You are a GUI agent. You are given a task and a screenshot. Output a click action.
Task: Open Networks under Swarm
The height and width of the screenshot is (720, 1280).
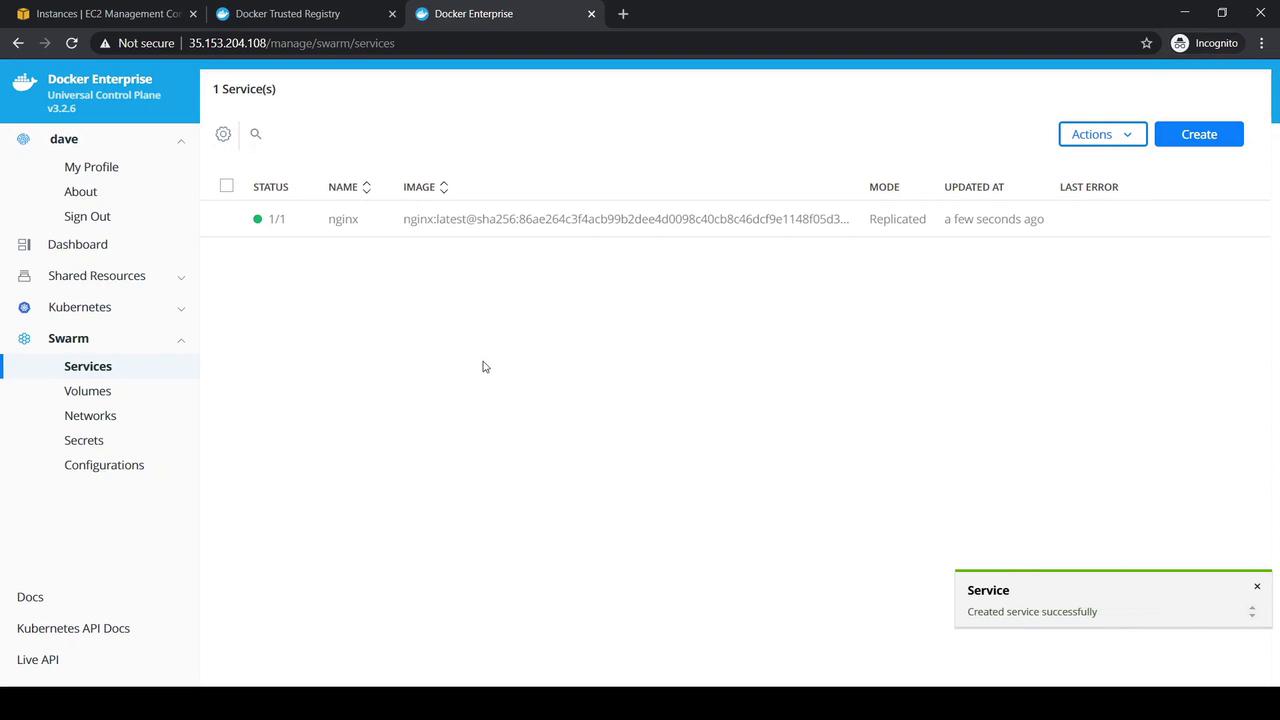pos(90,416)
